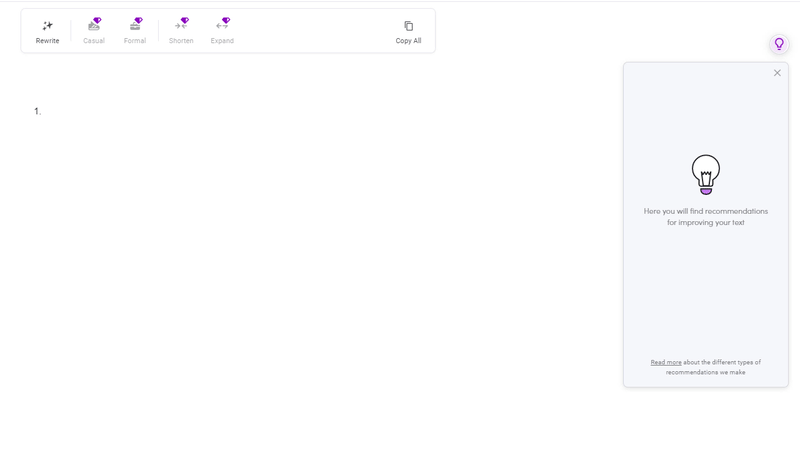Click the recommendations placeholder message text

coord(706,217)
